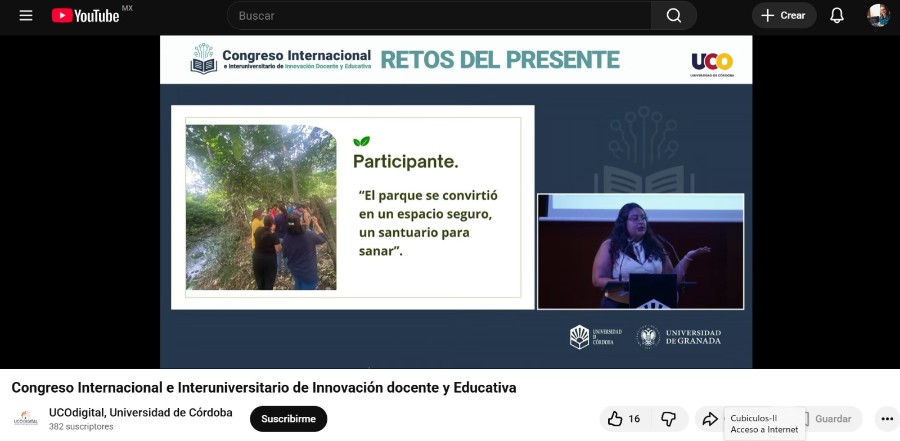Open the UCOdigital channel name link
This screenshot has height=441, width=900.
pos(140,413)
